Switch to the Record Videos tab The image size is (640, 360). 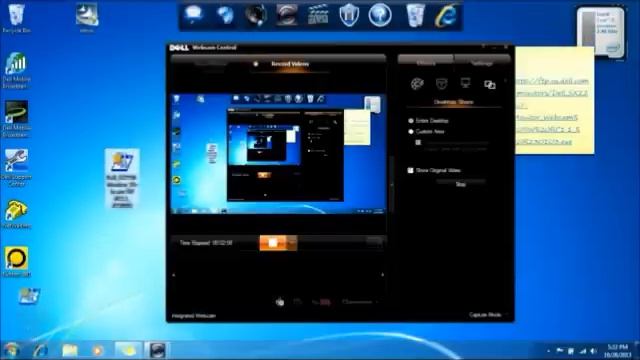click(x=290, y=64)
